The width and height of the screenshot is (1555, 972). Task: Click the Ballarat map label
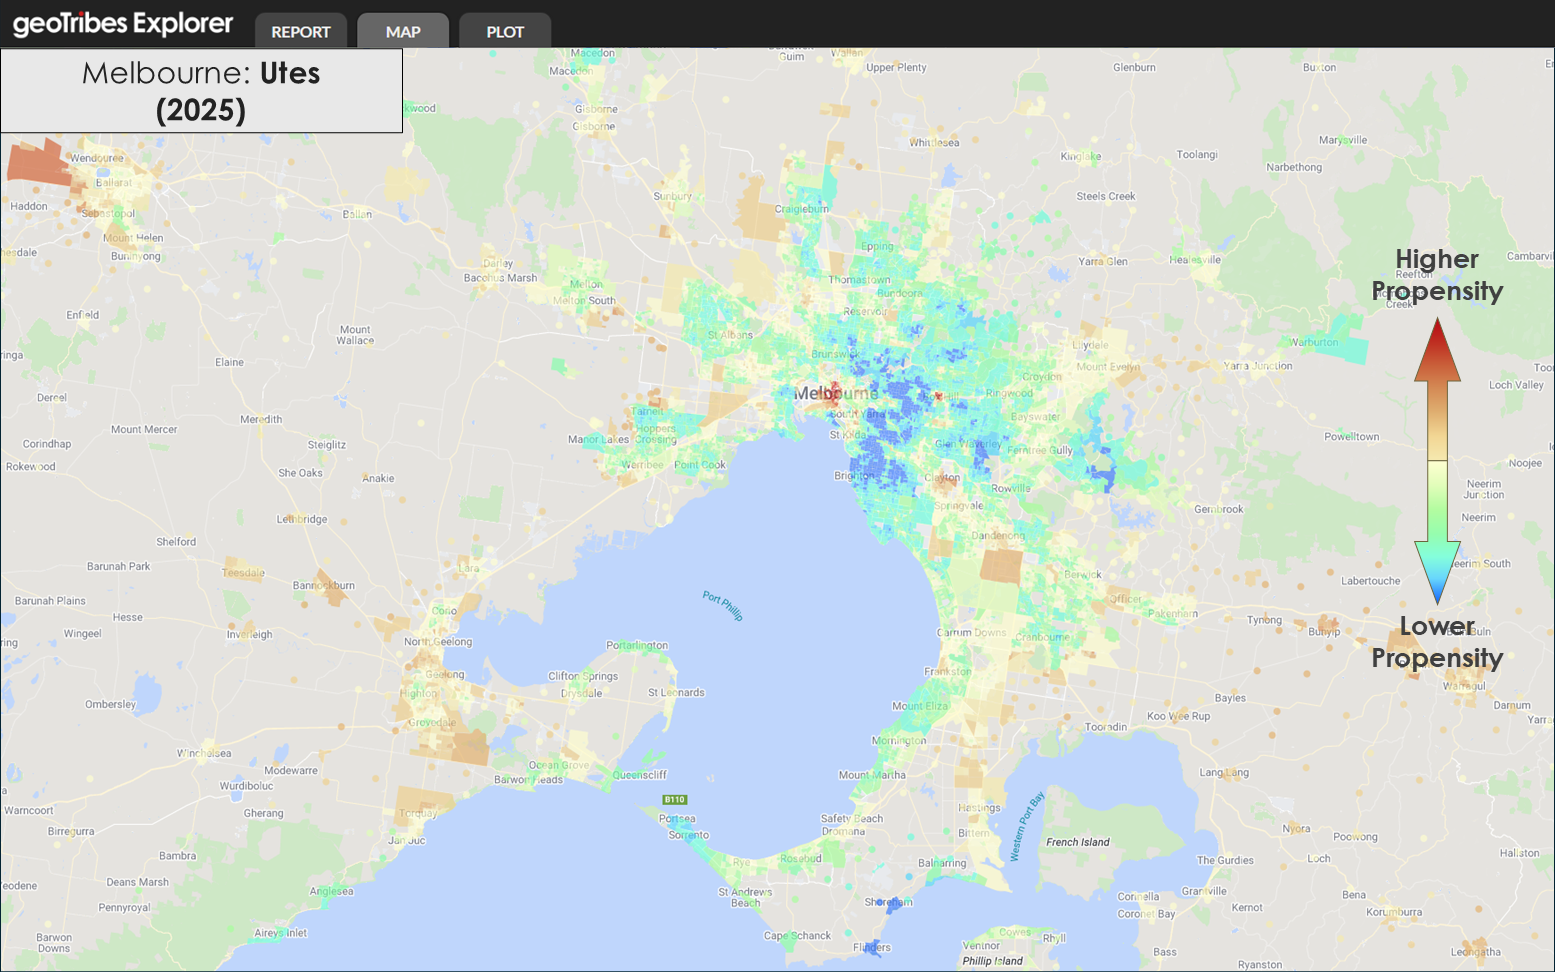coord(114,183)
